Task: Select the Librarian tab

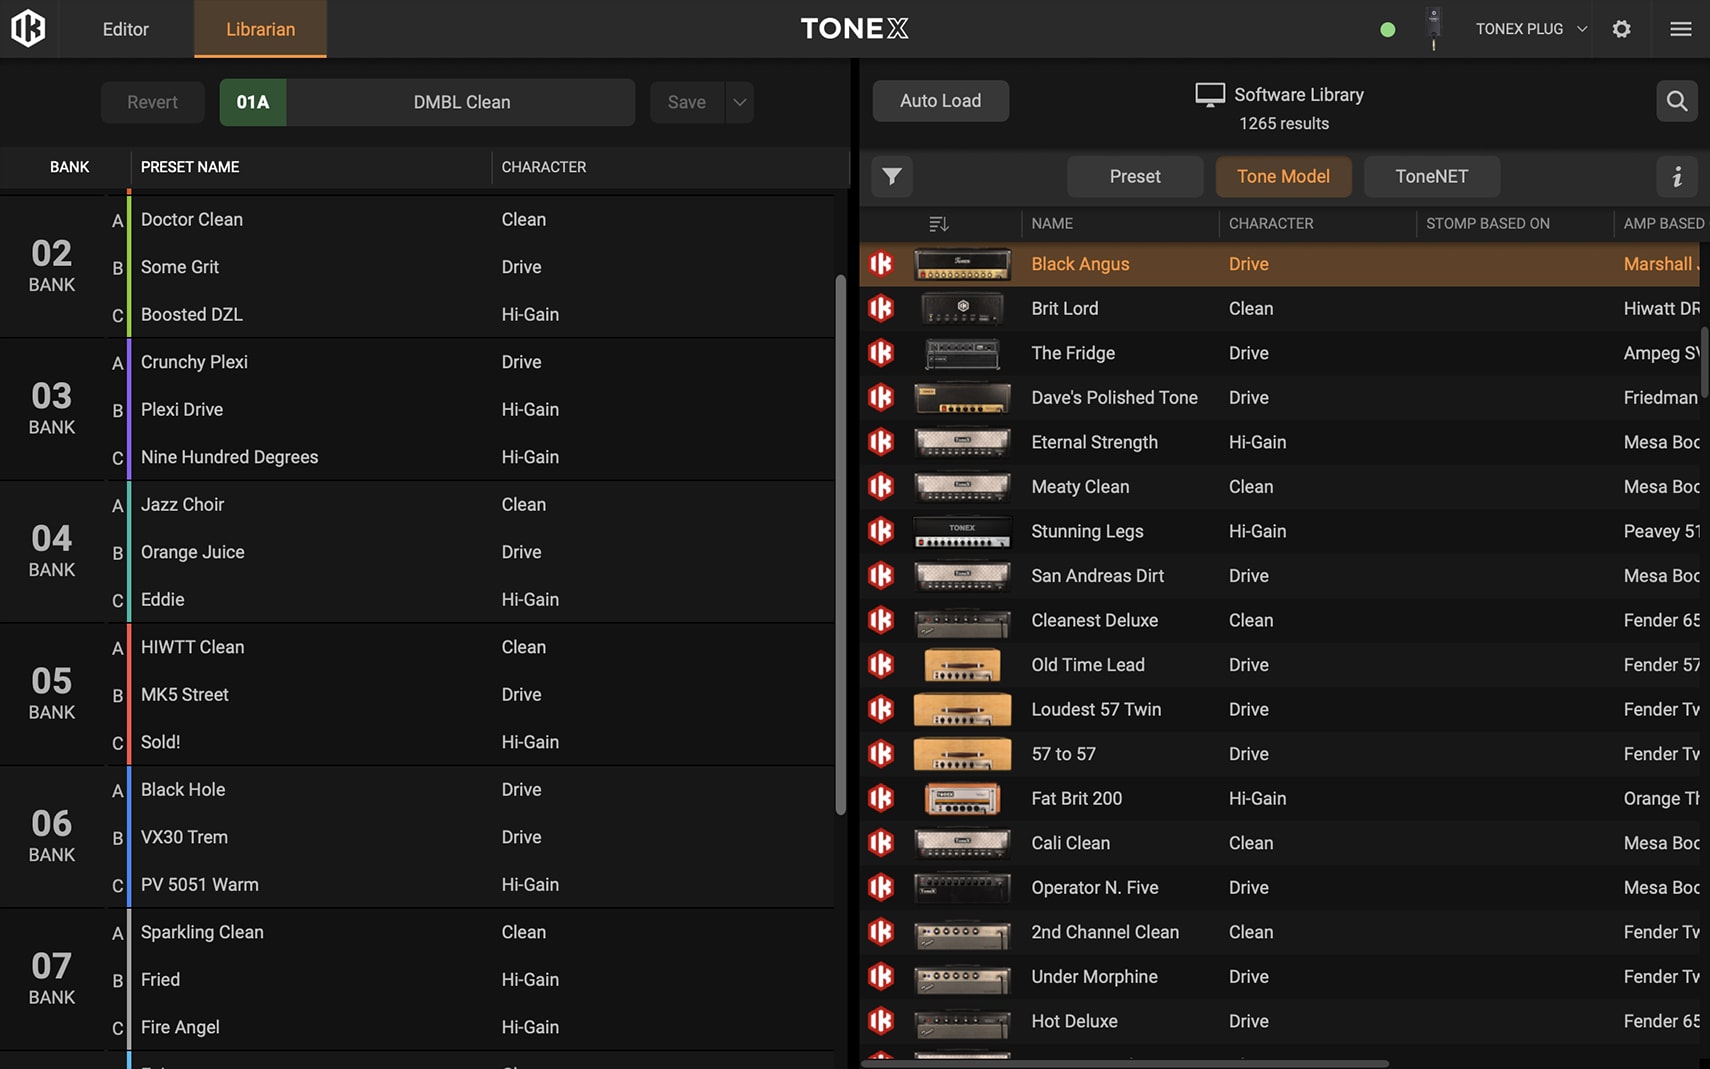Action: pos(260,29)
